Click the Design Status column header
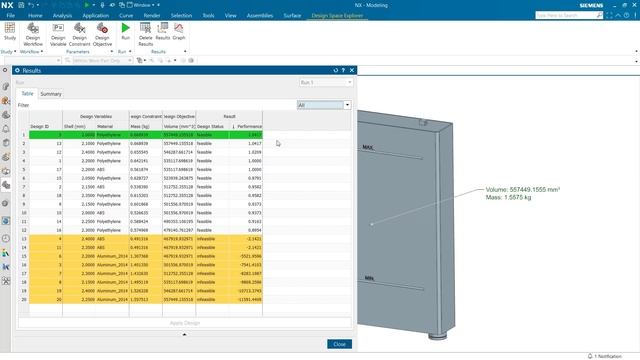The image size is (640, 360). coord(212,126)
